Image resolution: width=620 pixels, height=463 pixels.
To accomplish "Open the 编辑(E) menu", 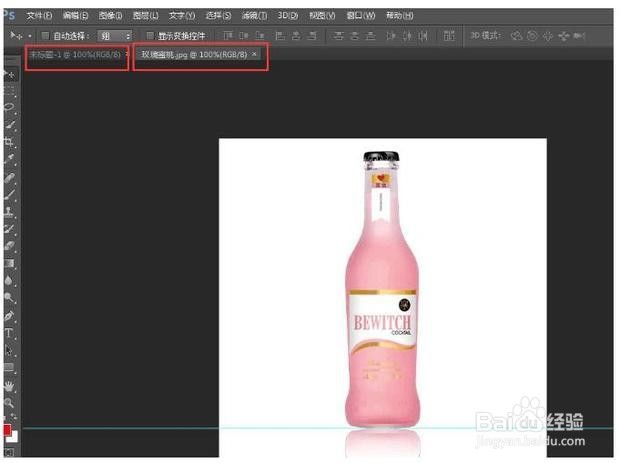I will [x=75, y=15].
